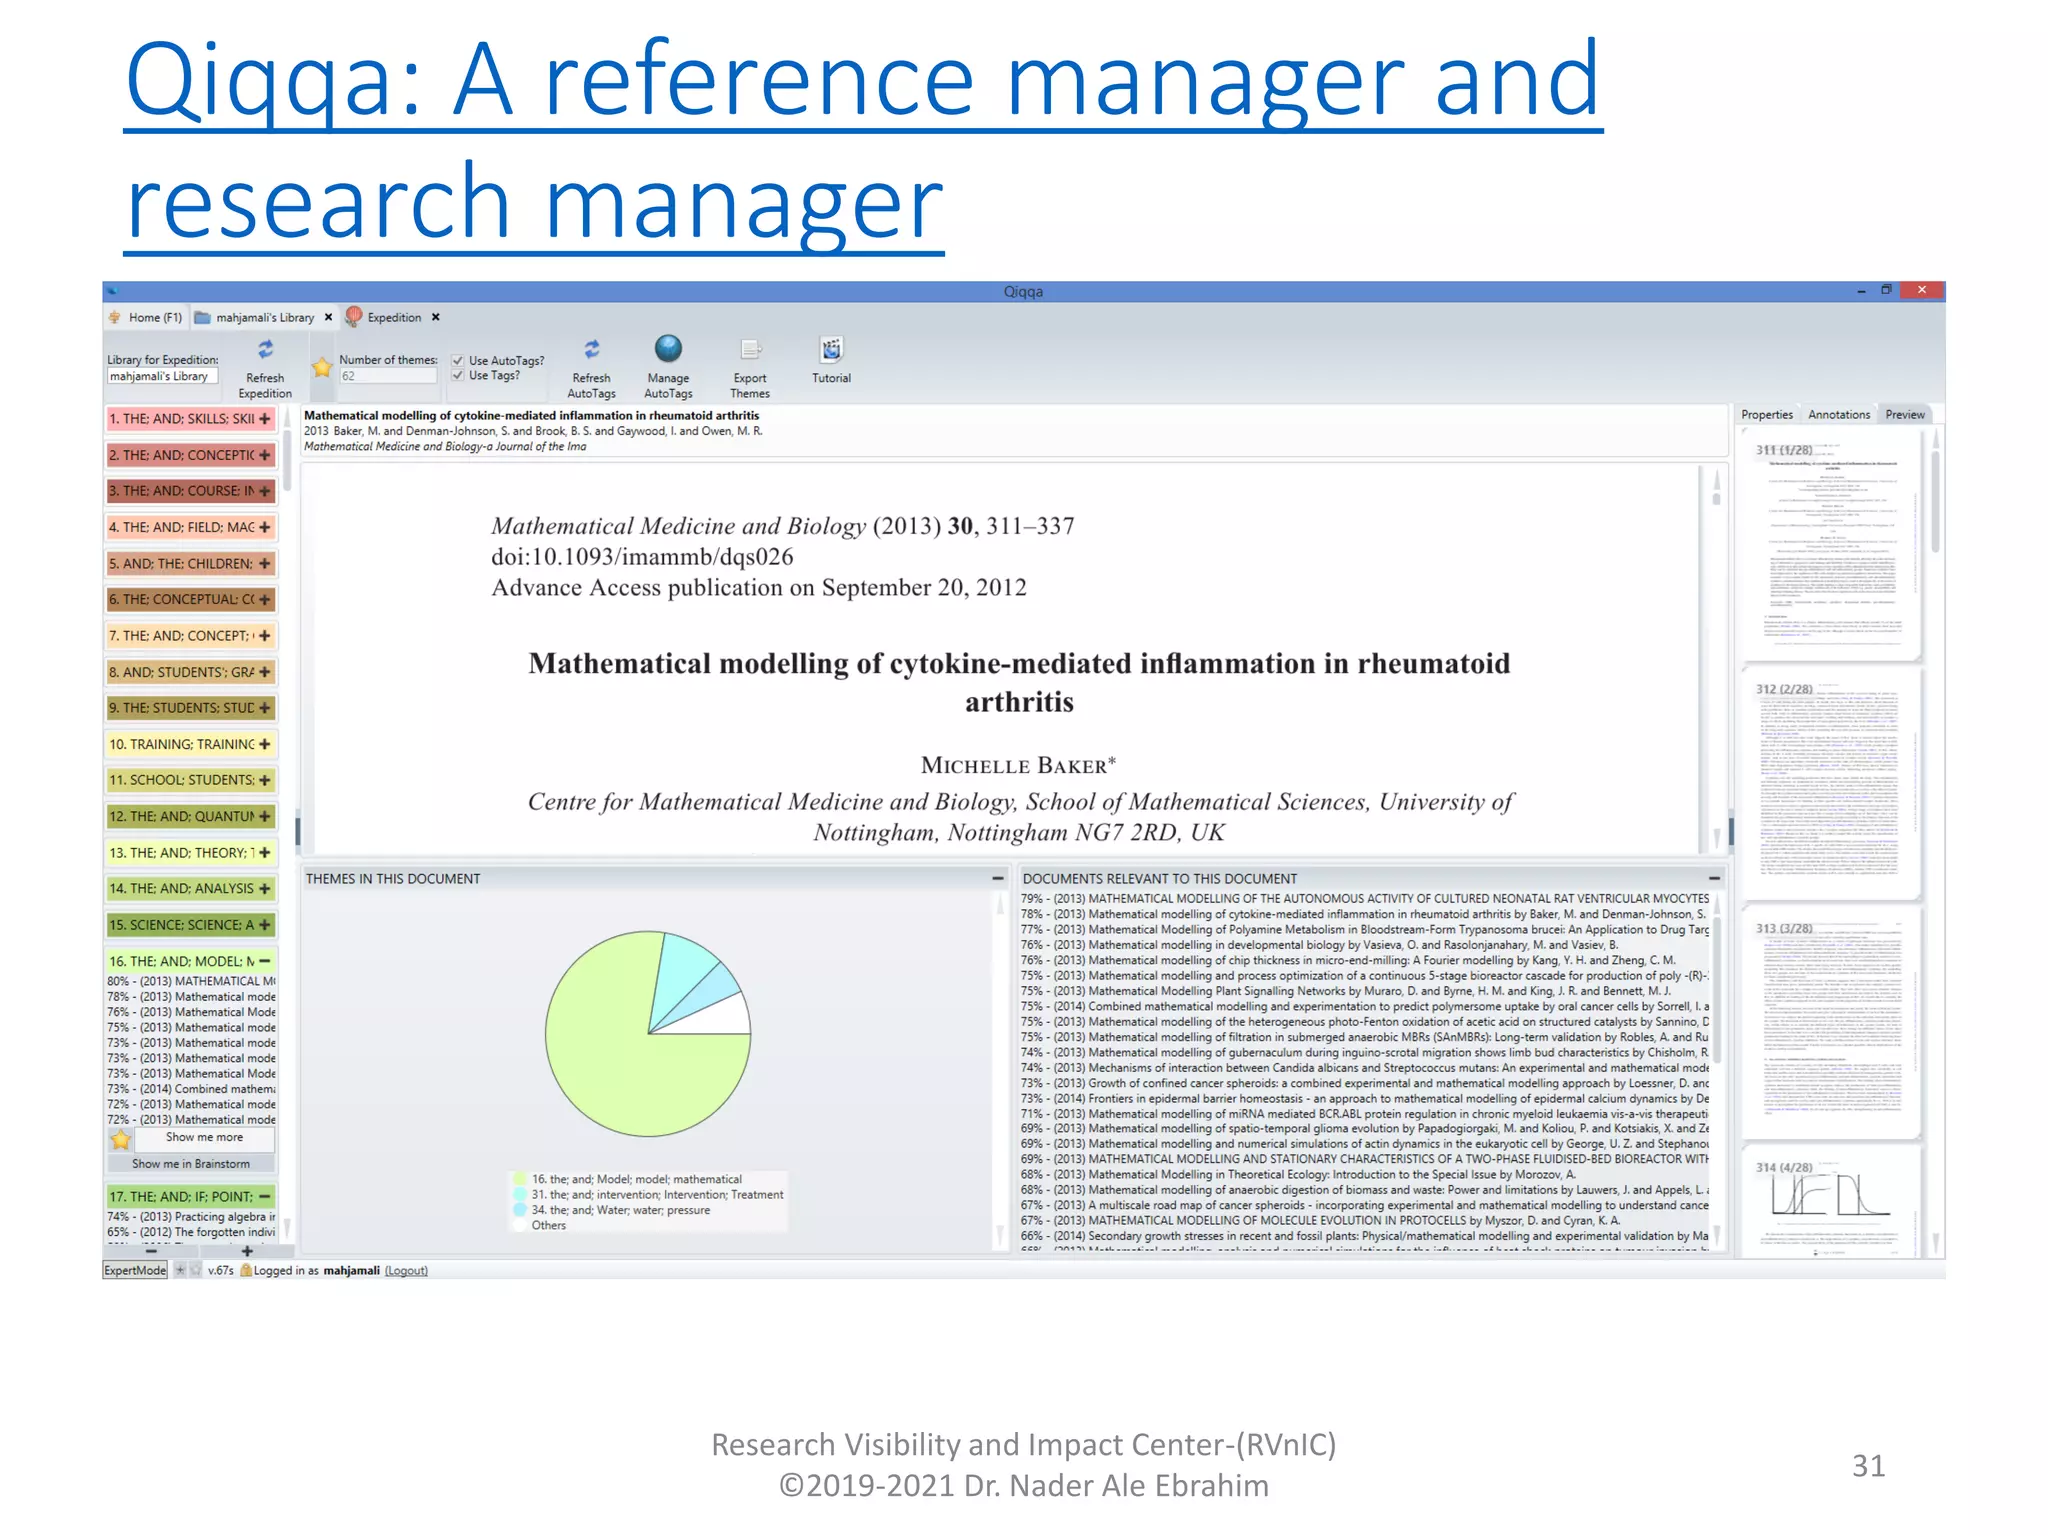The height and width of the screenshot is (1536, 2048).
Task: Expand theme 4 THE; AND; FIELD
Action: point(265,527)
